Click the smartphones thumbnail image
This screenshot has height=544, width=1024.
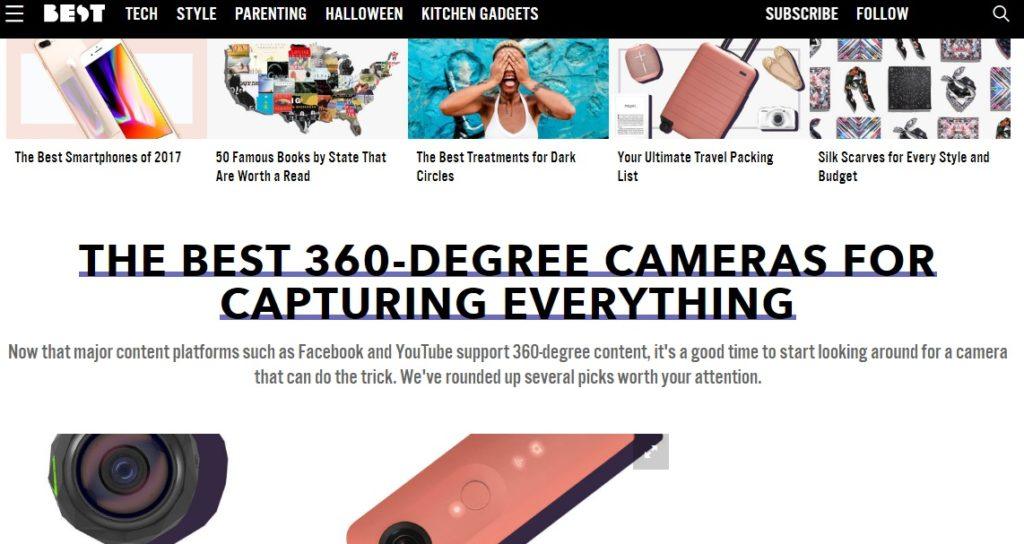pos(106,89)
